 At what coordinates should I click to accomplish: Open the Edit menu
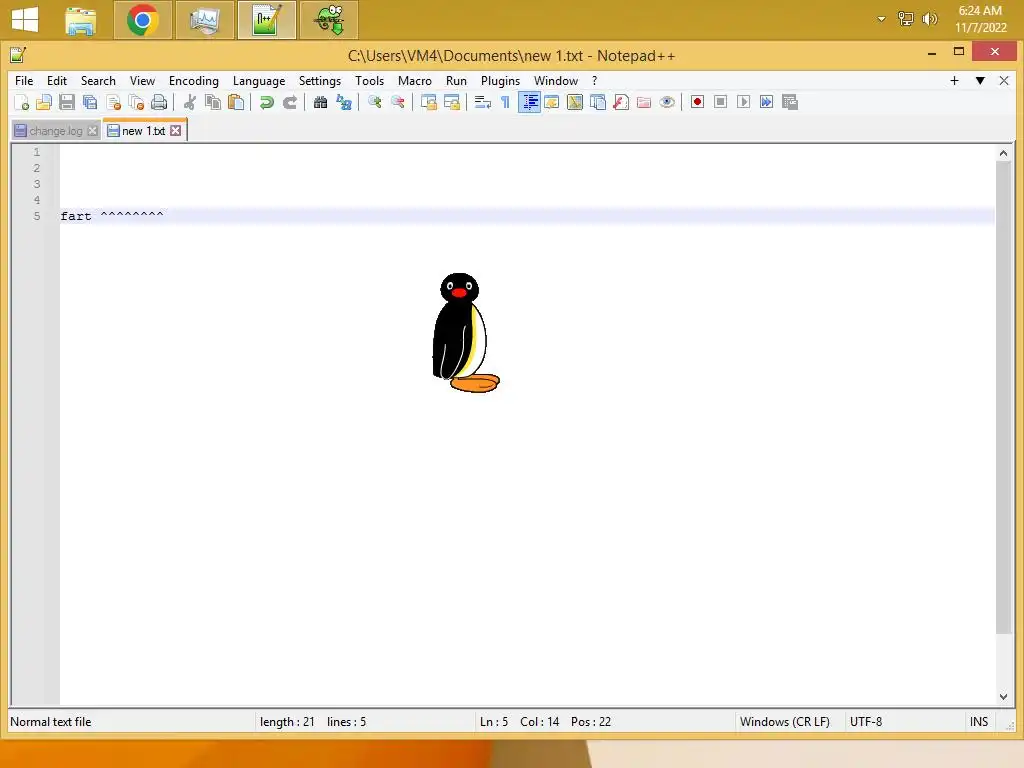57,81
